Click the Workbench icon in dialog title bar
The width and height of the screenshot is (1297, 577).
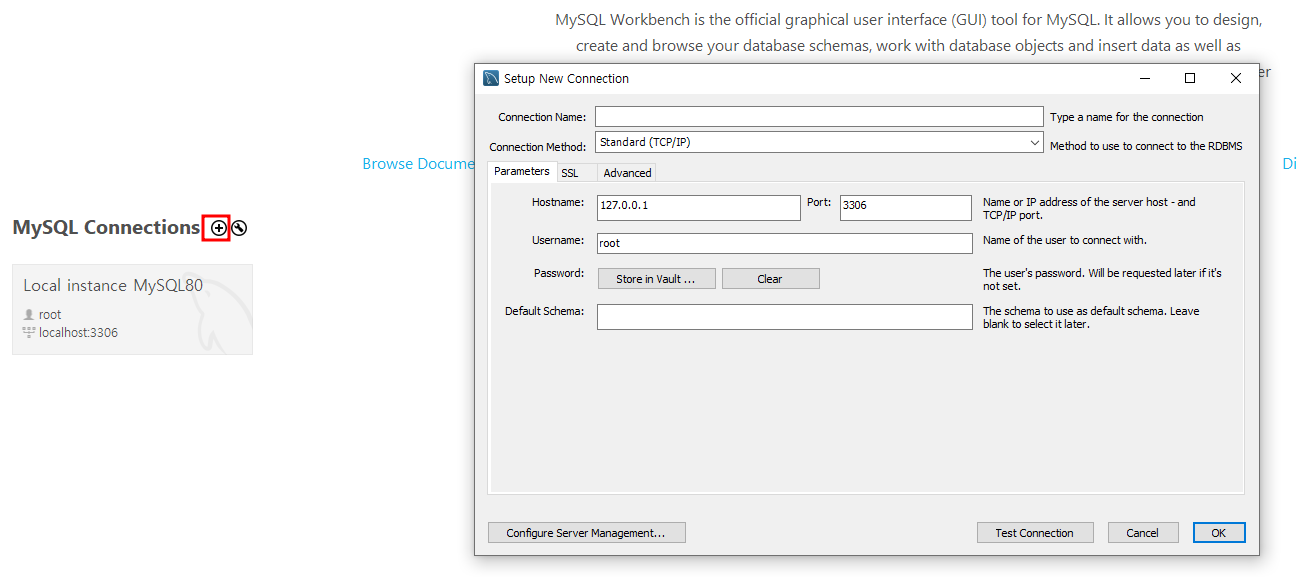point(491,78)
